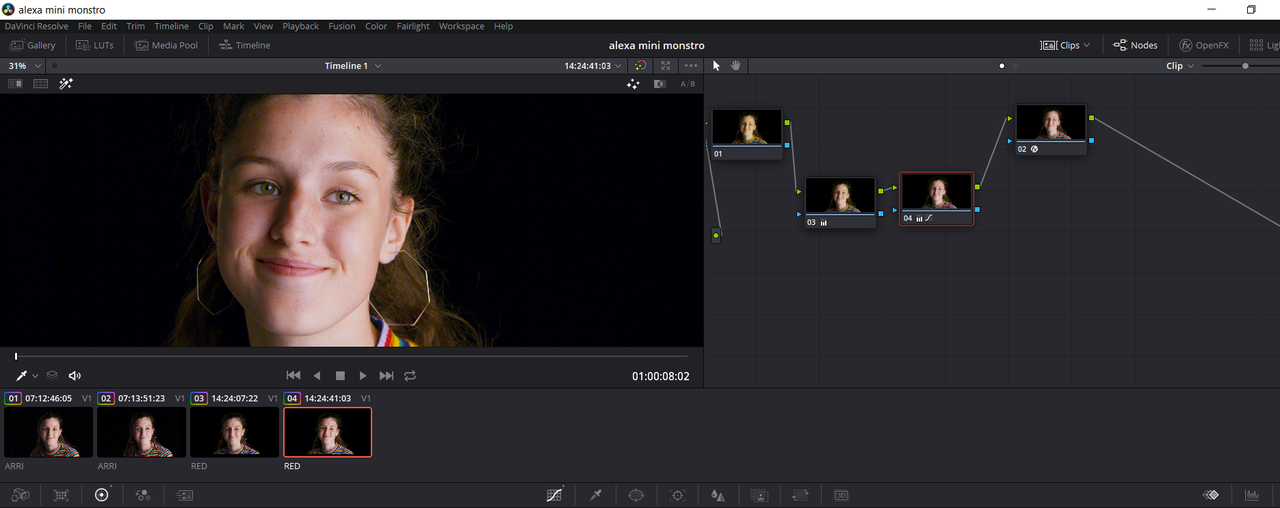The image size is (1280, 508).
Task: Select node 03 in the node graph
Action: coord(840,203)
